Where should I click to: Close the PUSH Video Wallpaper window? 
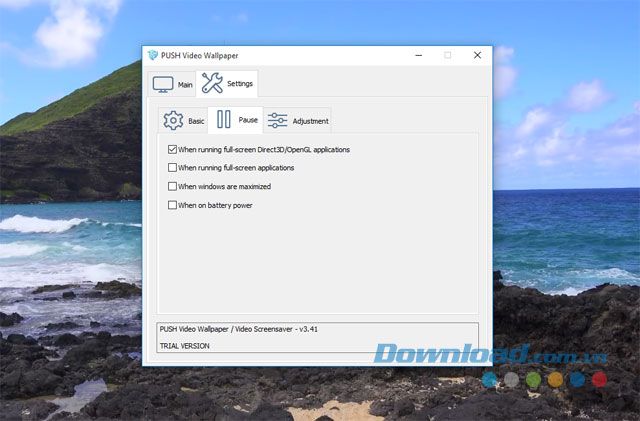click(477, 55)
